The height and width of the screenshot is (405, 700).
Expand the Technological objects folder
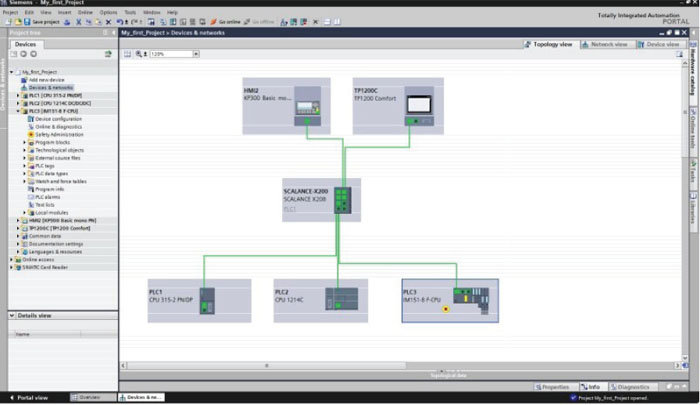point(25,150)
